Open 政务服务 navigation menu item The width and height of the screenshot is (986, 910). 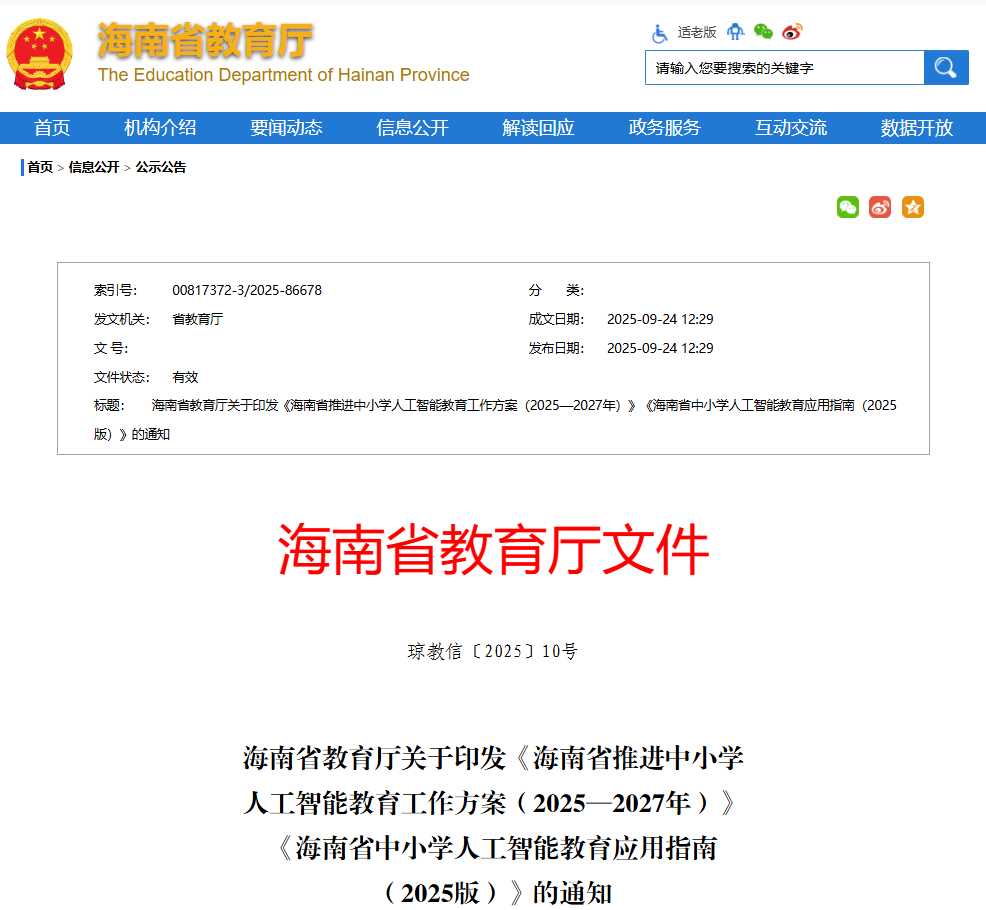pos(664,128)
